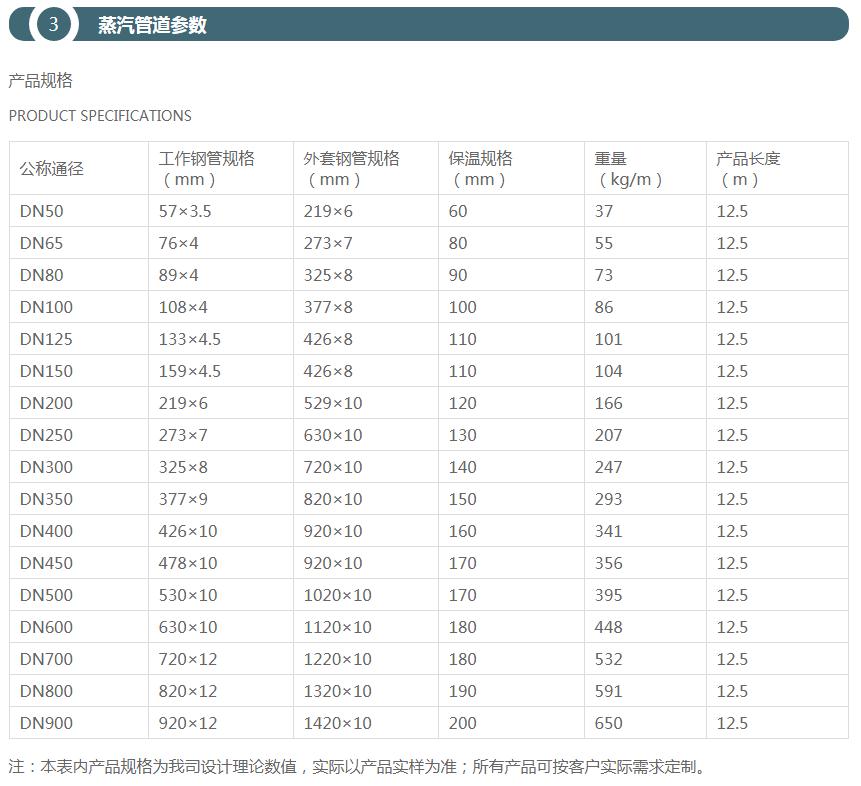Image resolution: width=861 pixels, height=786 pixels.
Task: Click the DN600 row label
Action: 46,627
